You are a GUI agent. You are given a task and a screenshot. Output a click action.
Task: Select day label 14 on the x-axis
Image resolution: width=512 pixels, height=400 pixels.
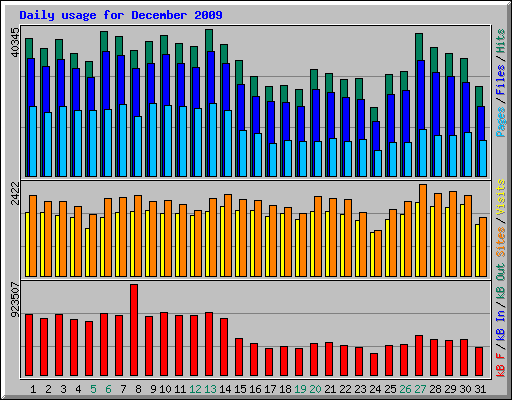[x=225, y=389]
